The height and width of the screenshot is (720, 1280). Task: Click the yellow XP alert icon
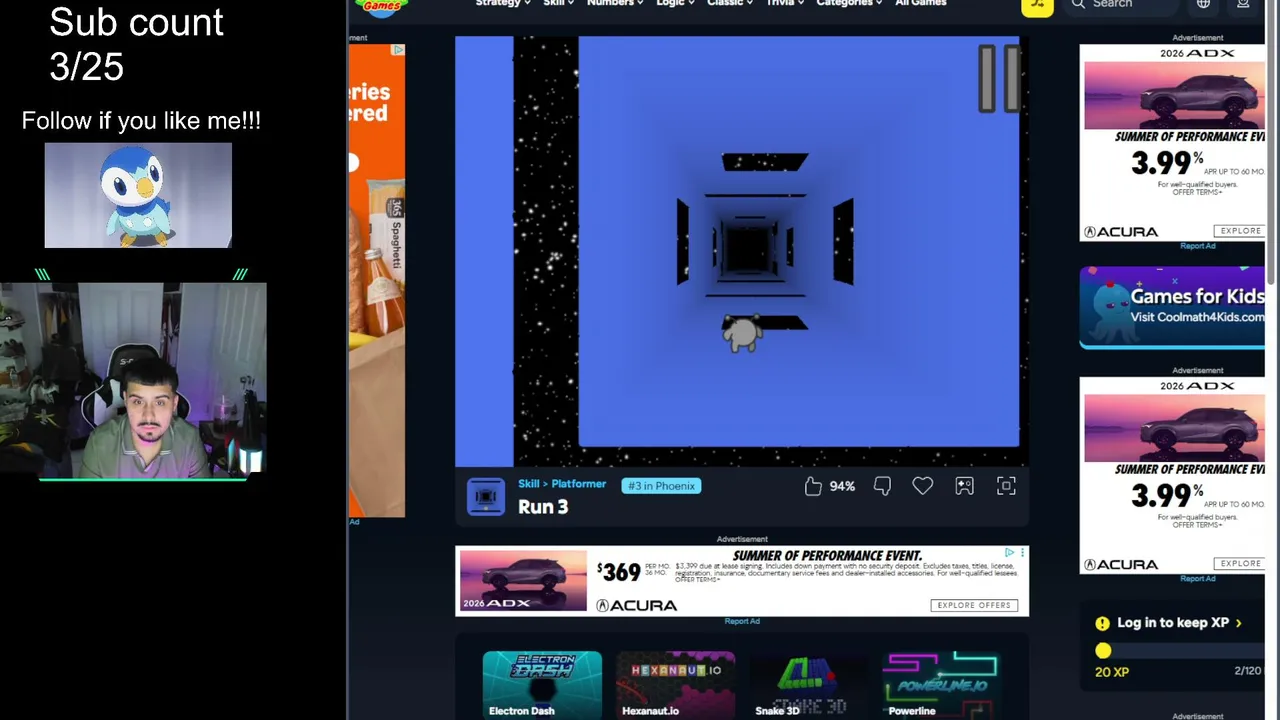[x=1102, y=623]
